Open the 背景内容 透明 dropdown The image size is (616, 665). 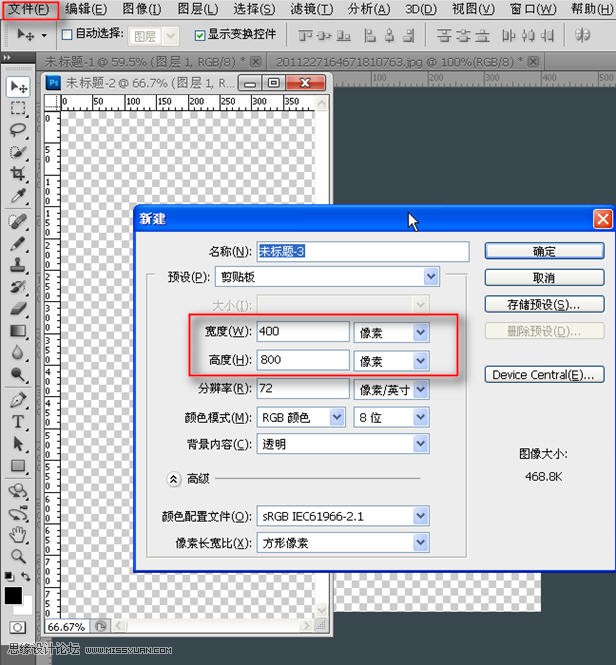tap(420, 444)
